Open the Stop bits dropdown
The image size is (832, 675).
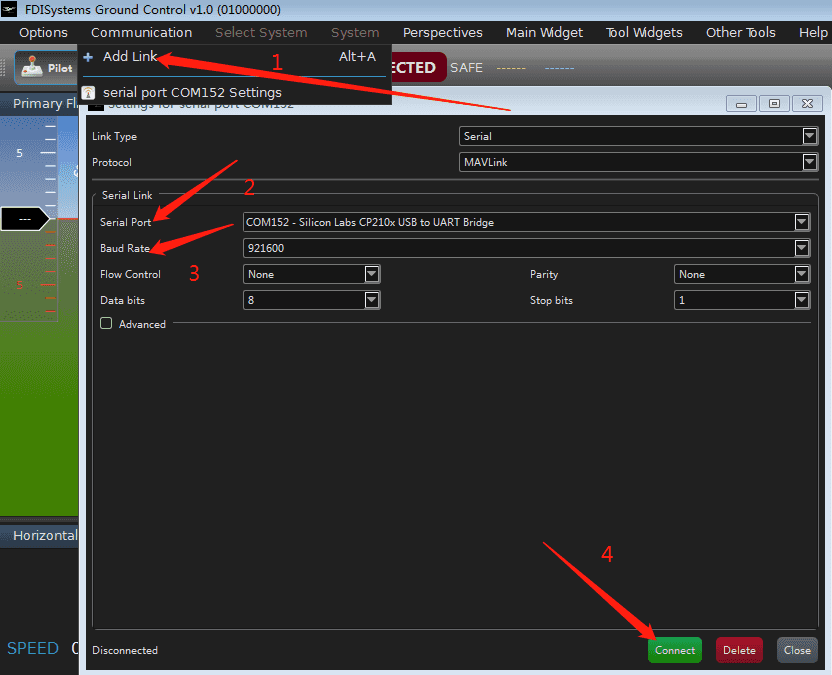click(742, 300)
